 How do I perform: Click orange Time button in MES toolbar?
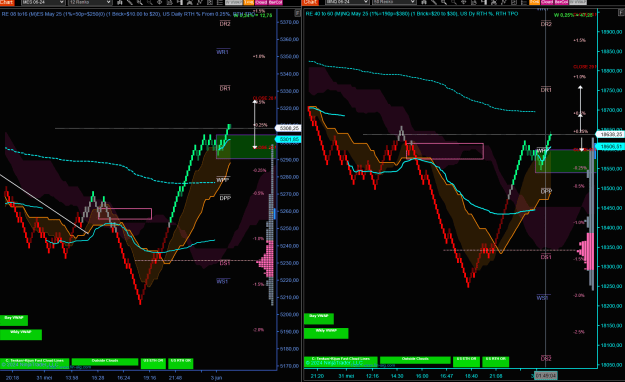click(x=248, y=2)
